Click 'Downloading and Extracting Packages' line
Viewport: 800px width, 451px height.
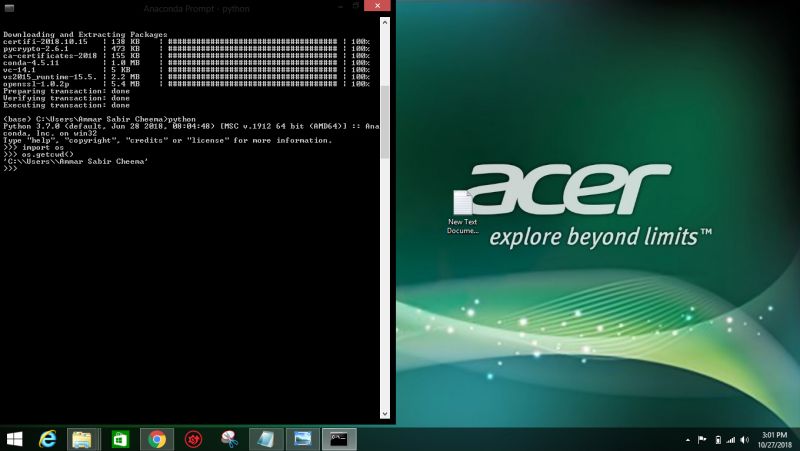click(x=85, y=35)
